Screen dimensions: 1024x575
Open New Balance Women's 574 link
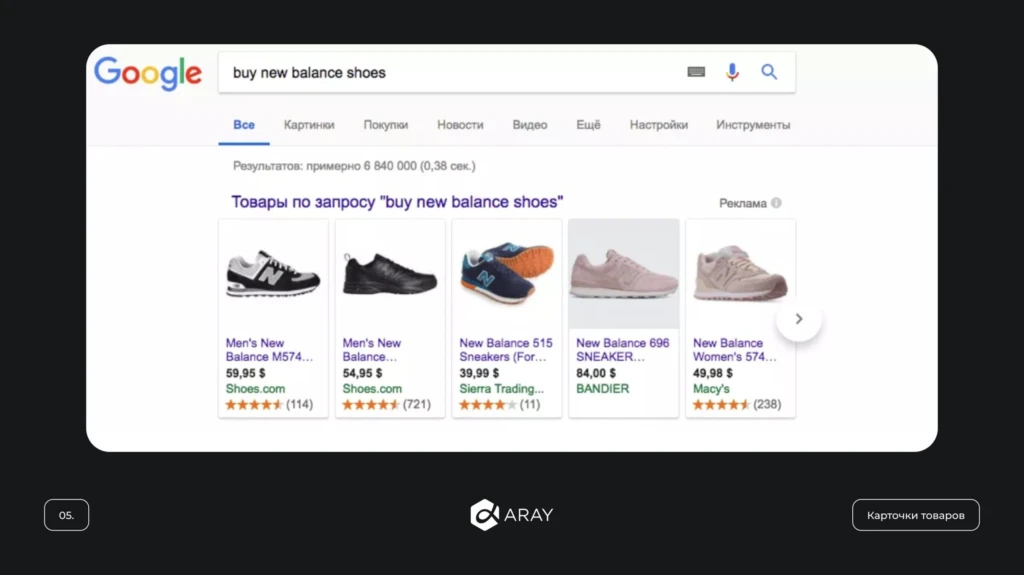point(735,350)
